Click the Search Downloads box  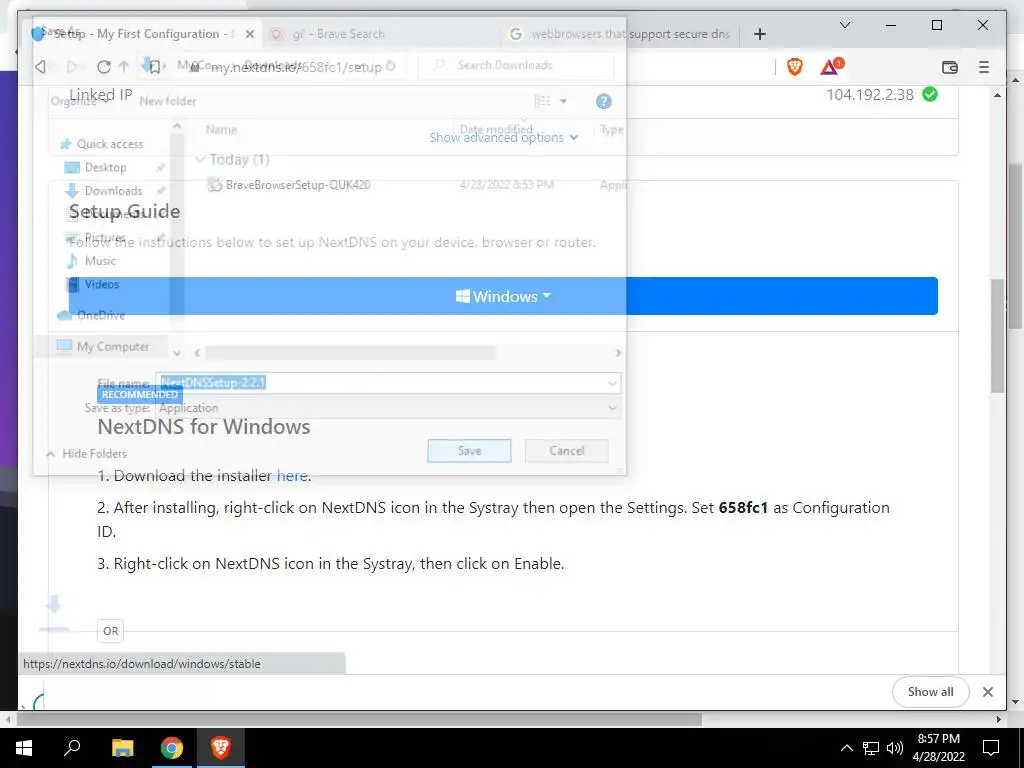(516, 65)
